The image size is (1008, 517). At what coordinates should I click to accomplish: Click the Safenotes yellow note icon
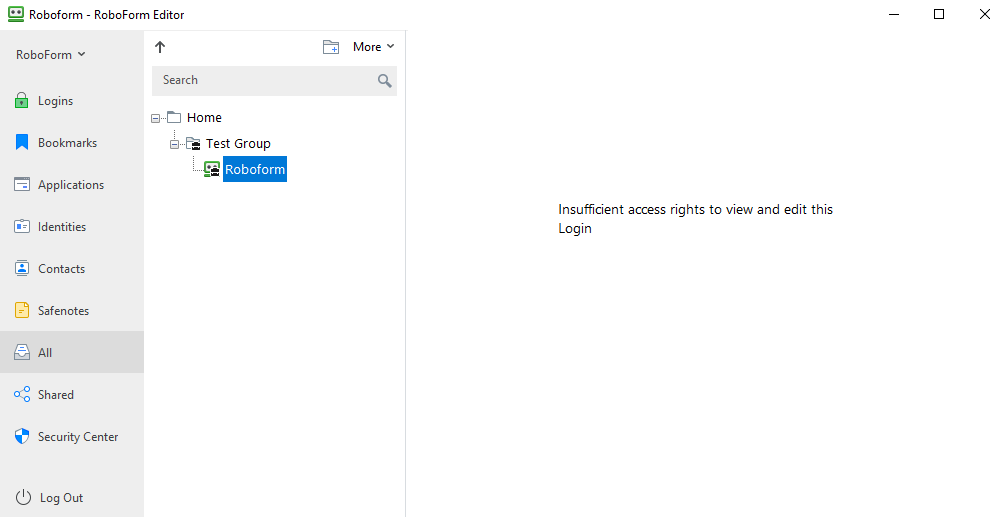(x=22, y=310)
